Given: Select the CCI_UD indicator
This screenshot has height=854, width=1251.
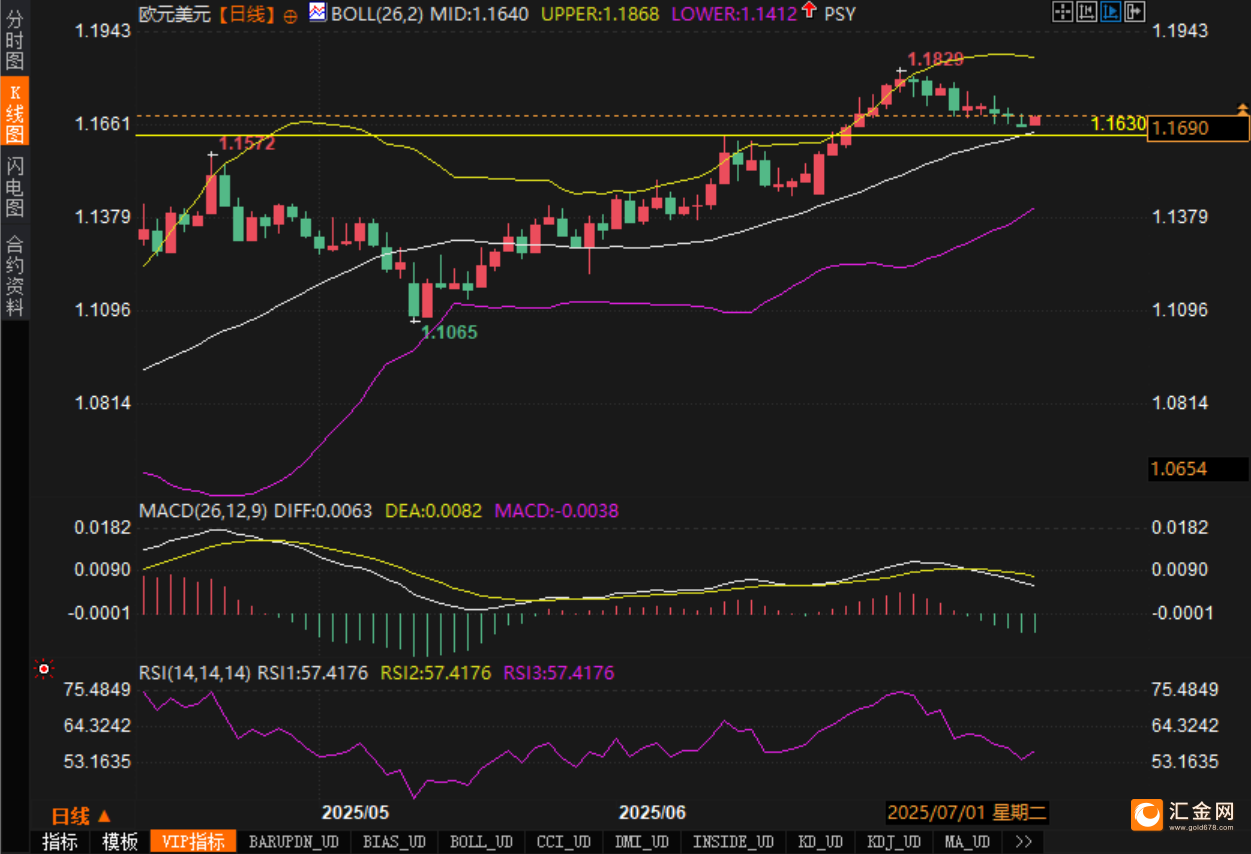Looking at the screenshot, I should click(564, 842).
